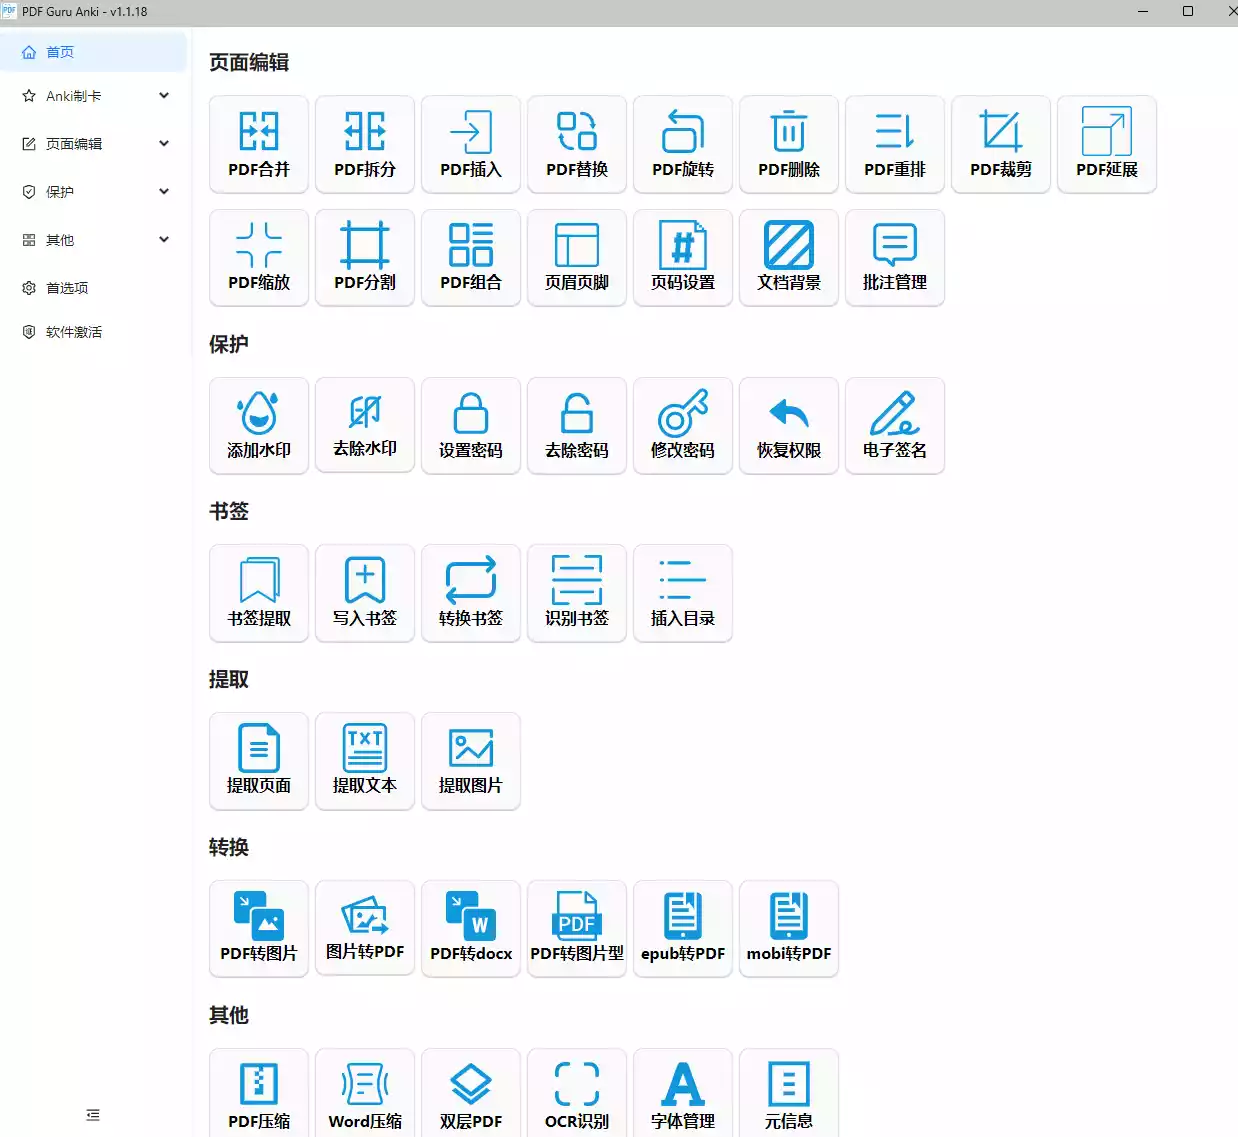The image size is (1238, 1137).
Task: Open the PDF合并 merge tool
Action: pyautogui.click(x=259, y=144)
